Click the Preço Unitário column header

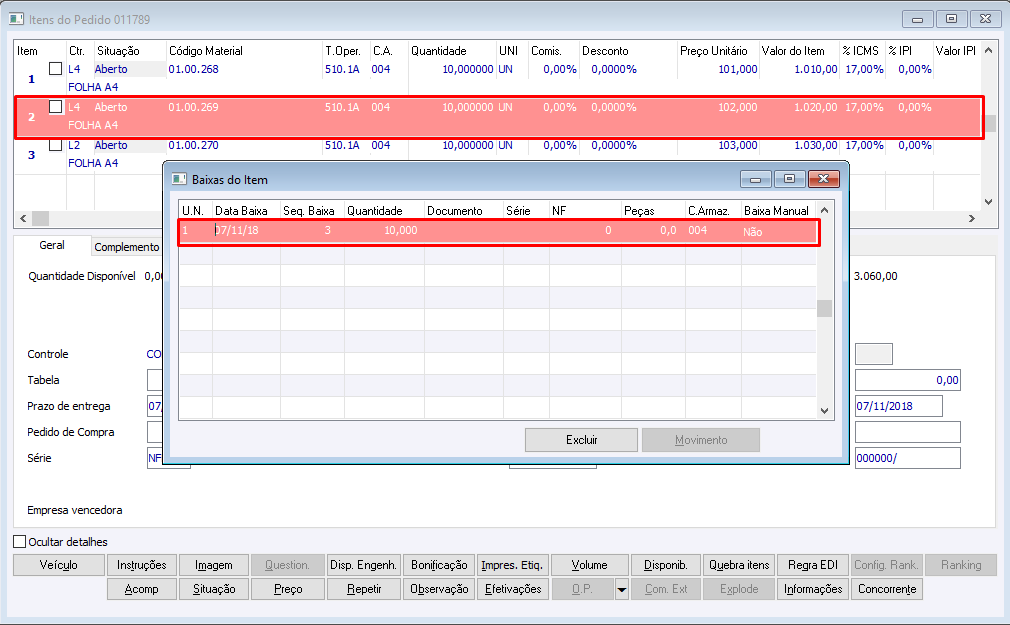tap(714, 51)
